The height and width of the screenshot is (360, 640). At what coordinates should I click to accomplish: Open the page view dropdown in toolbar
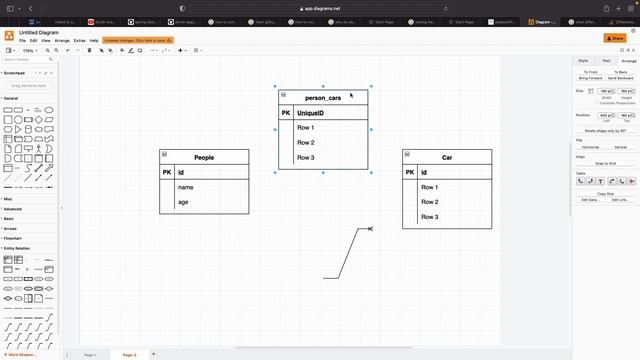10,51
